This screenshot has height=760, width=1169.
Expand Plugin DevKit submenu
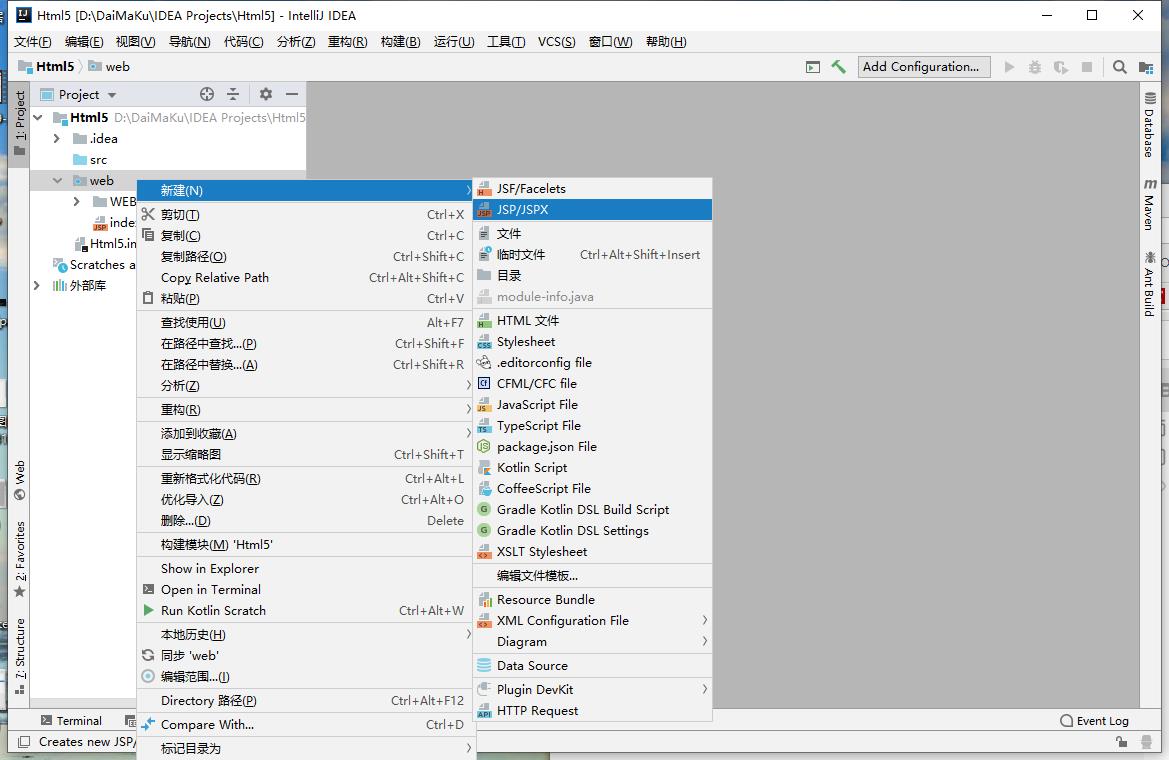[593, 689]
